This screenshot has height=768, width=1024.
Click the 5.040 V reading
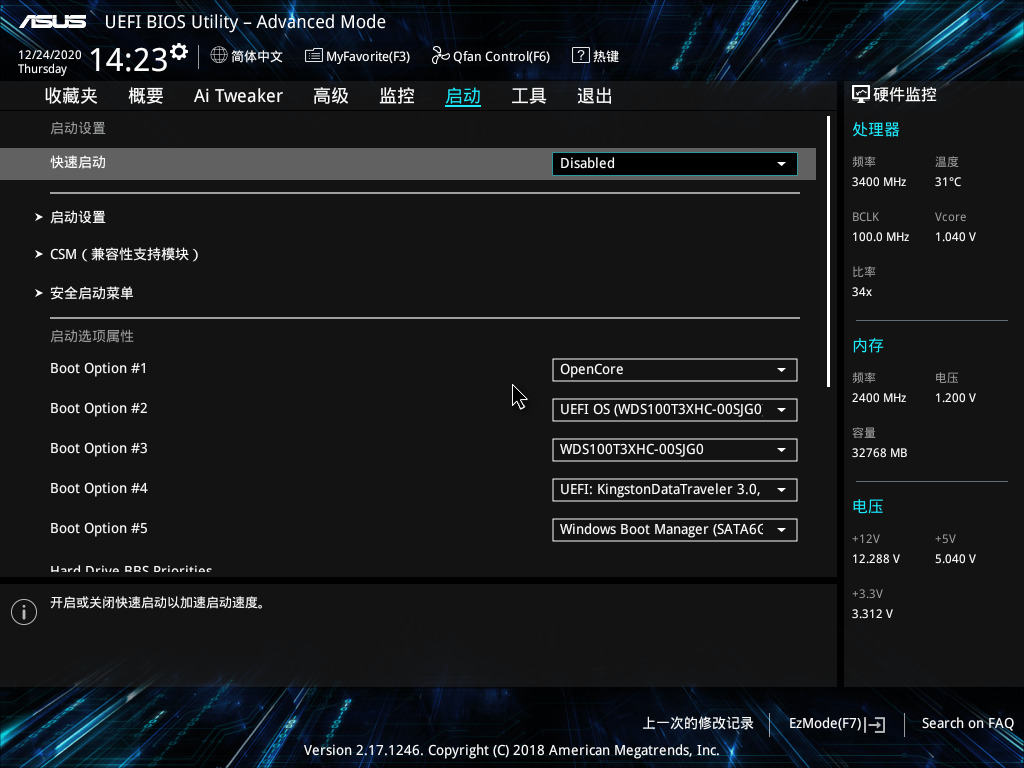click(x=955, y=559)
